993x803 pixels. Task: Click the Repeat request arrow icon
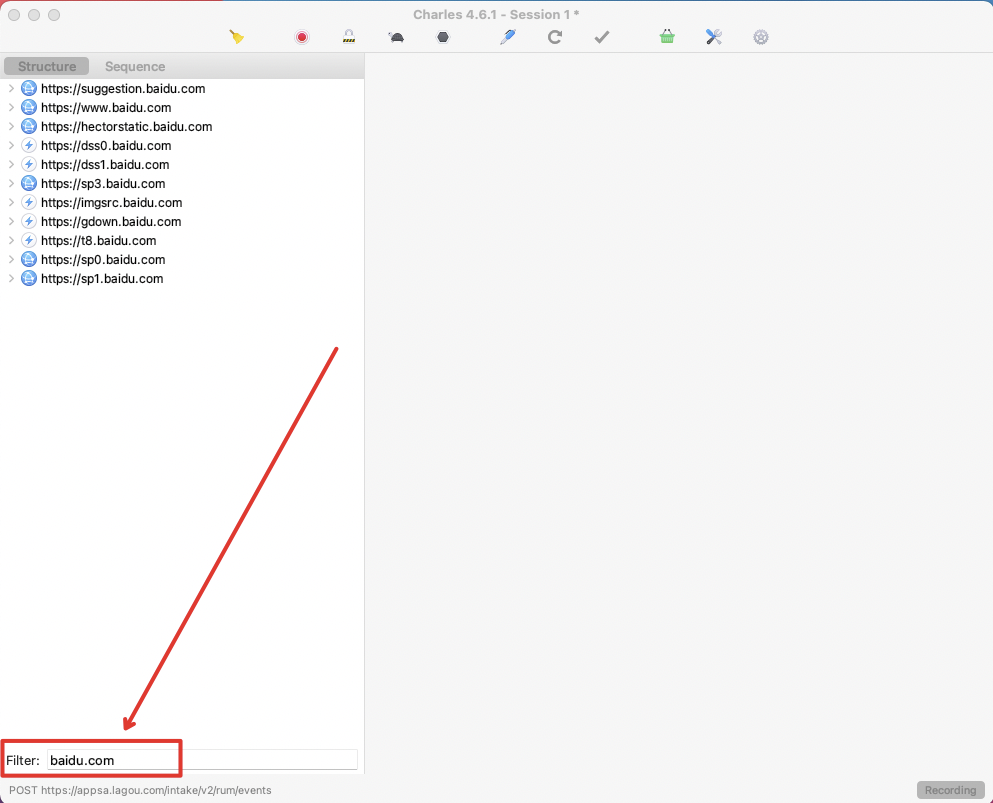tap(555, 37)
